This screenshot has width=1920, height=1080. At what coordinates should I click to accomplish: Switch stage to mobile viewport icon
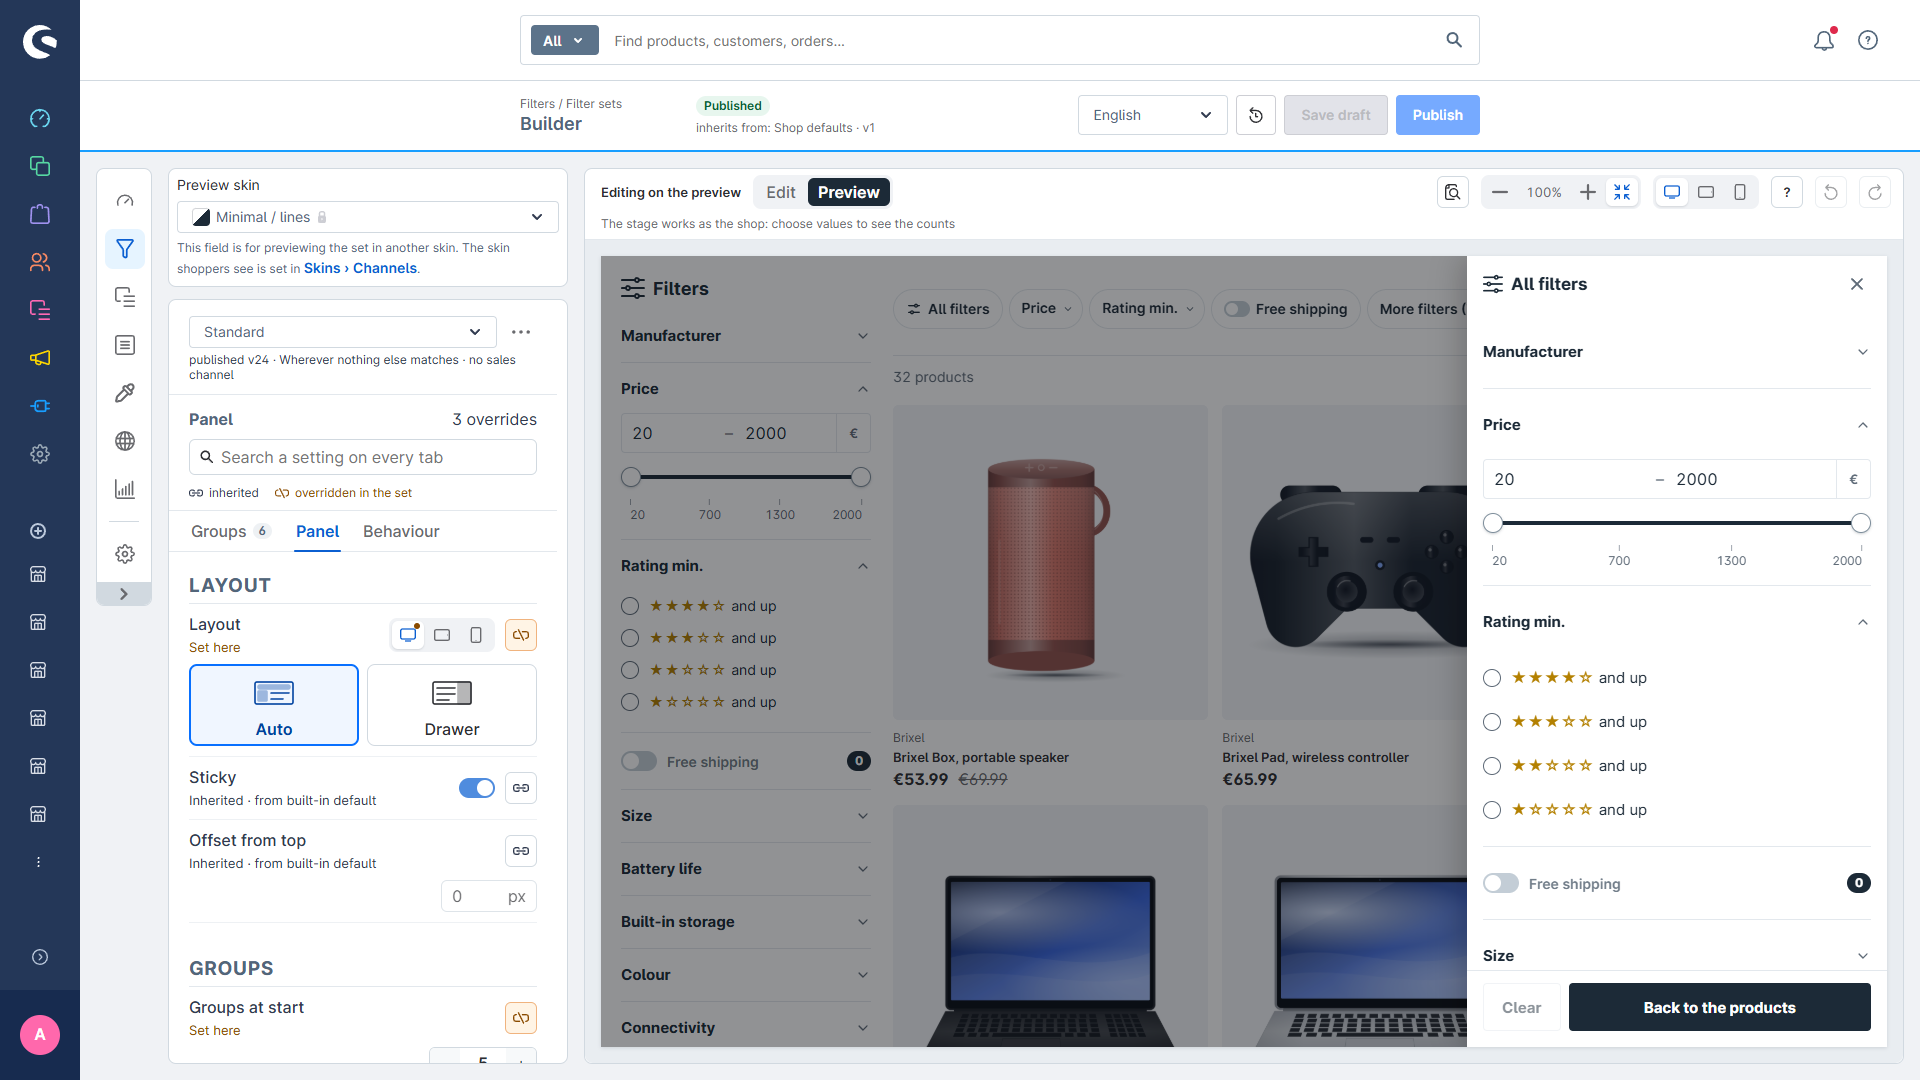tap(1740, 192)
